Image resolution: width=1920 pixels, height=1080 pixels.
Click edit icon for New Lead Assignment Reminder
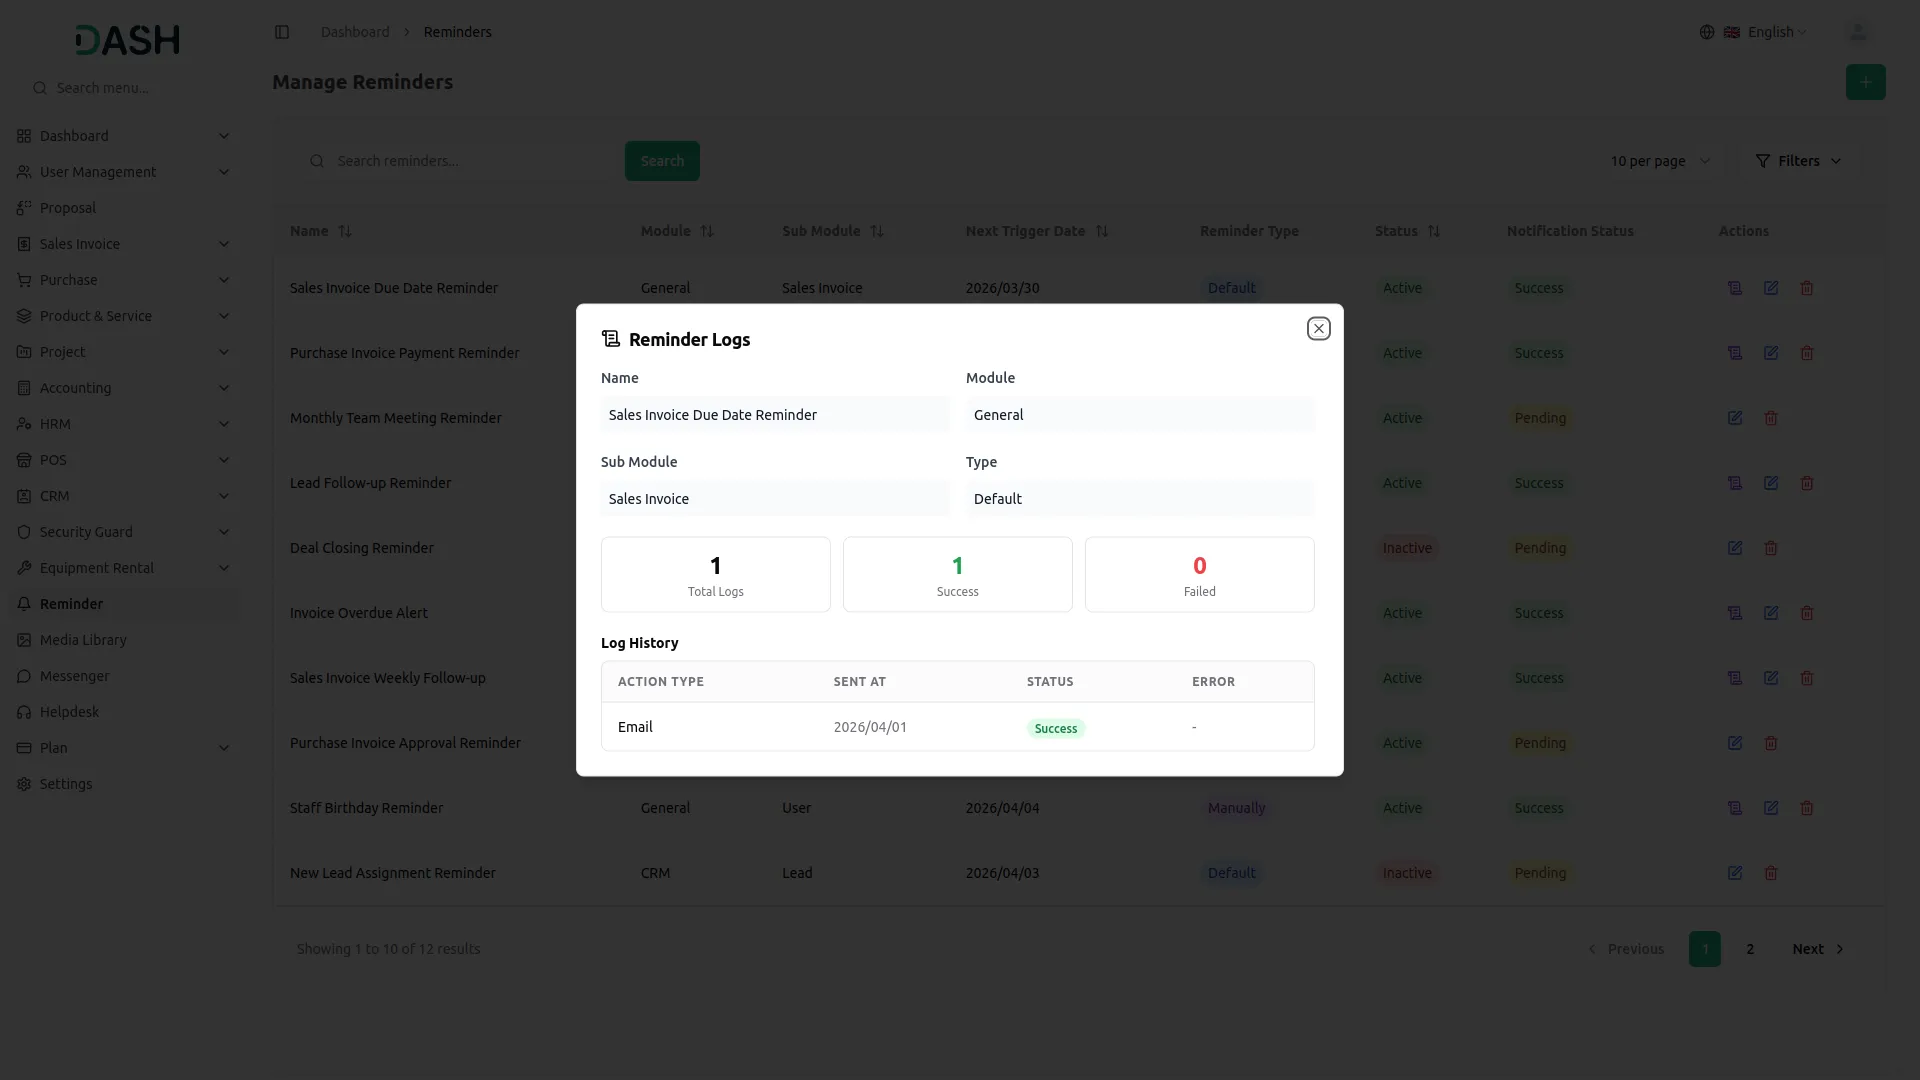[1735, 872]
